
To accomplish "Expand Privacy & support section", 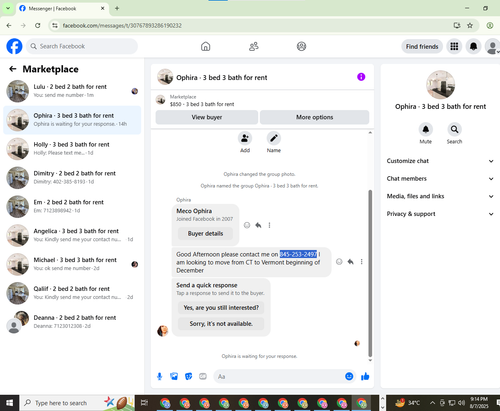I will click(440, 214).
